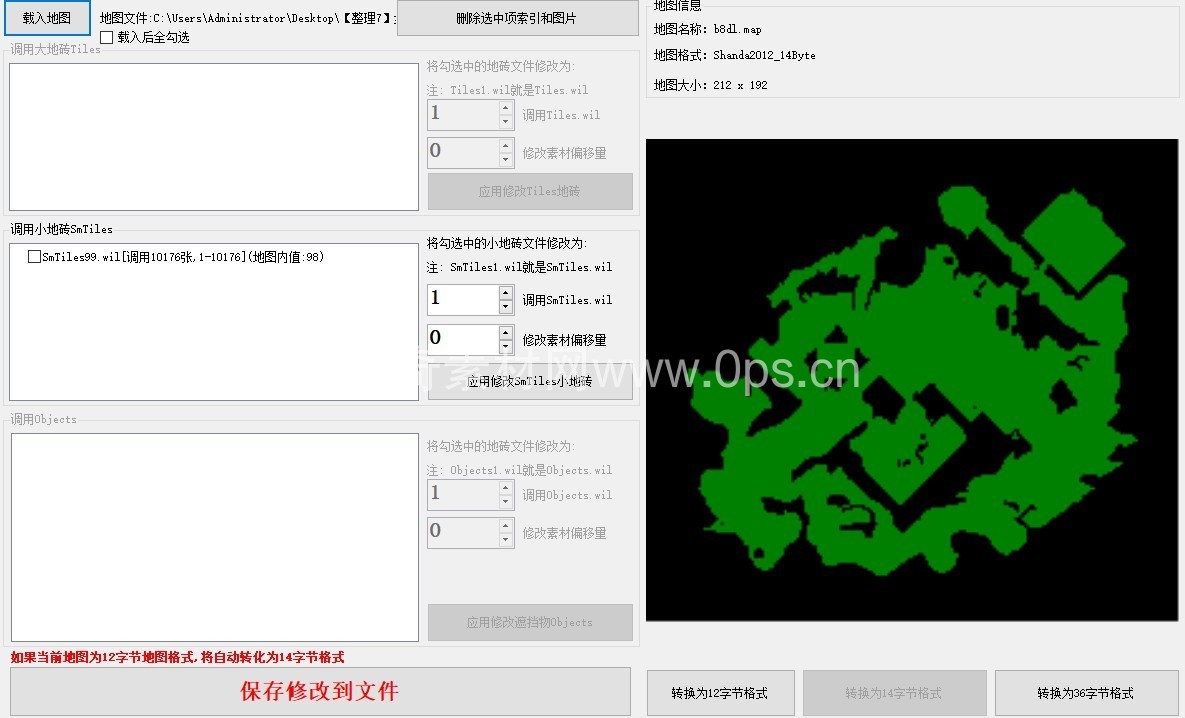
Task: Click the empty 调用大地砖Tiles list box
Action: pos(213,137)
